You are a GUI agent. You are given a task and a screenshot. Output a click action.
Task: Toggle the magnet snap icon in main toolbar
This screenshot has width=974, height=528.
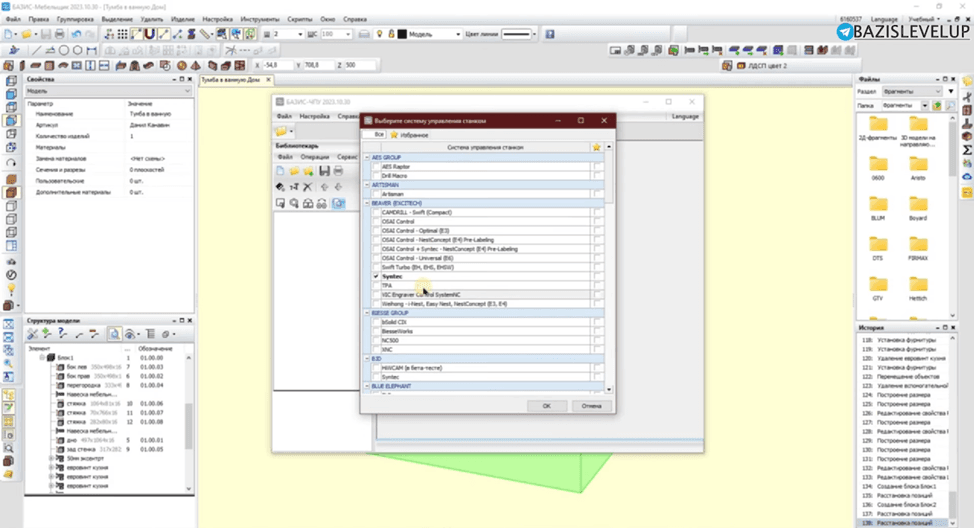[x=150, y=34]
